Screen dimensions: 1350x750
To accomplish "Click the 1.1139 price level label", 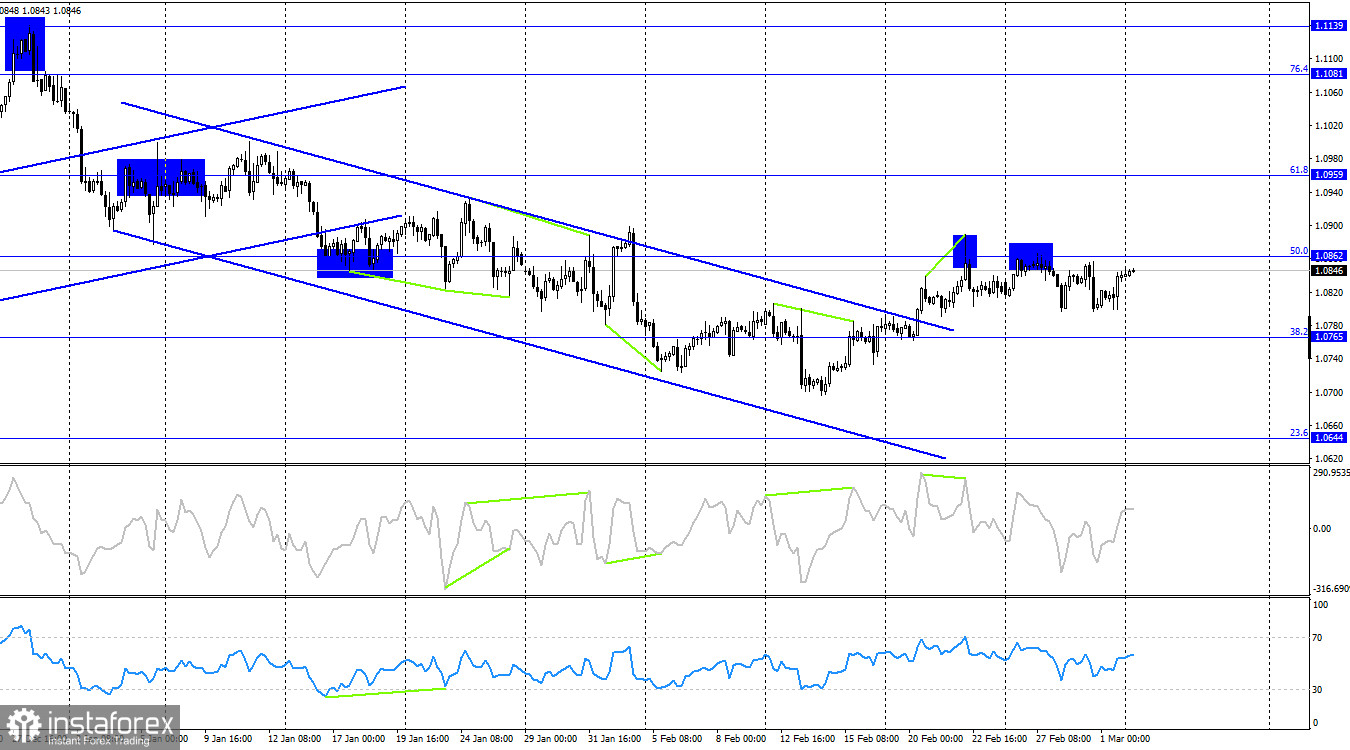I will click(1329, 26).
